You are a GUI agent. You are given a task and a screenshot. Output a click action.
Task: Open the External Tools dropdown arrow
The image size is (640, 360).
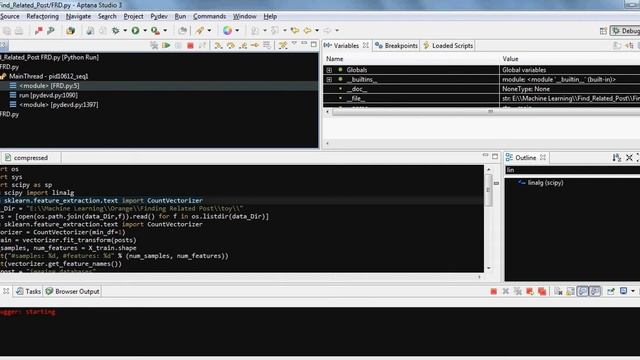[x=165, y=31]
